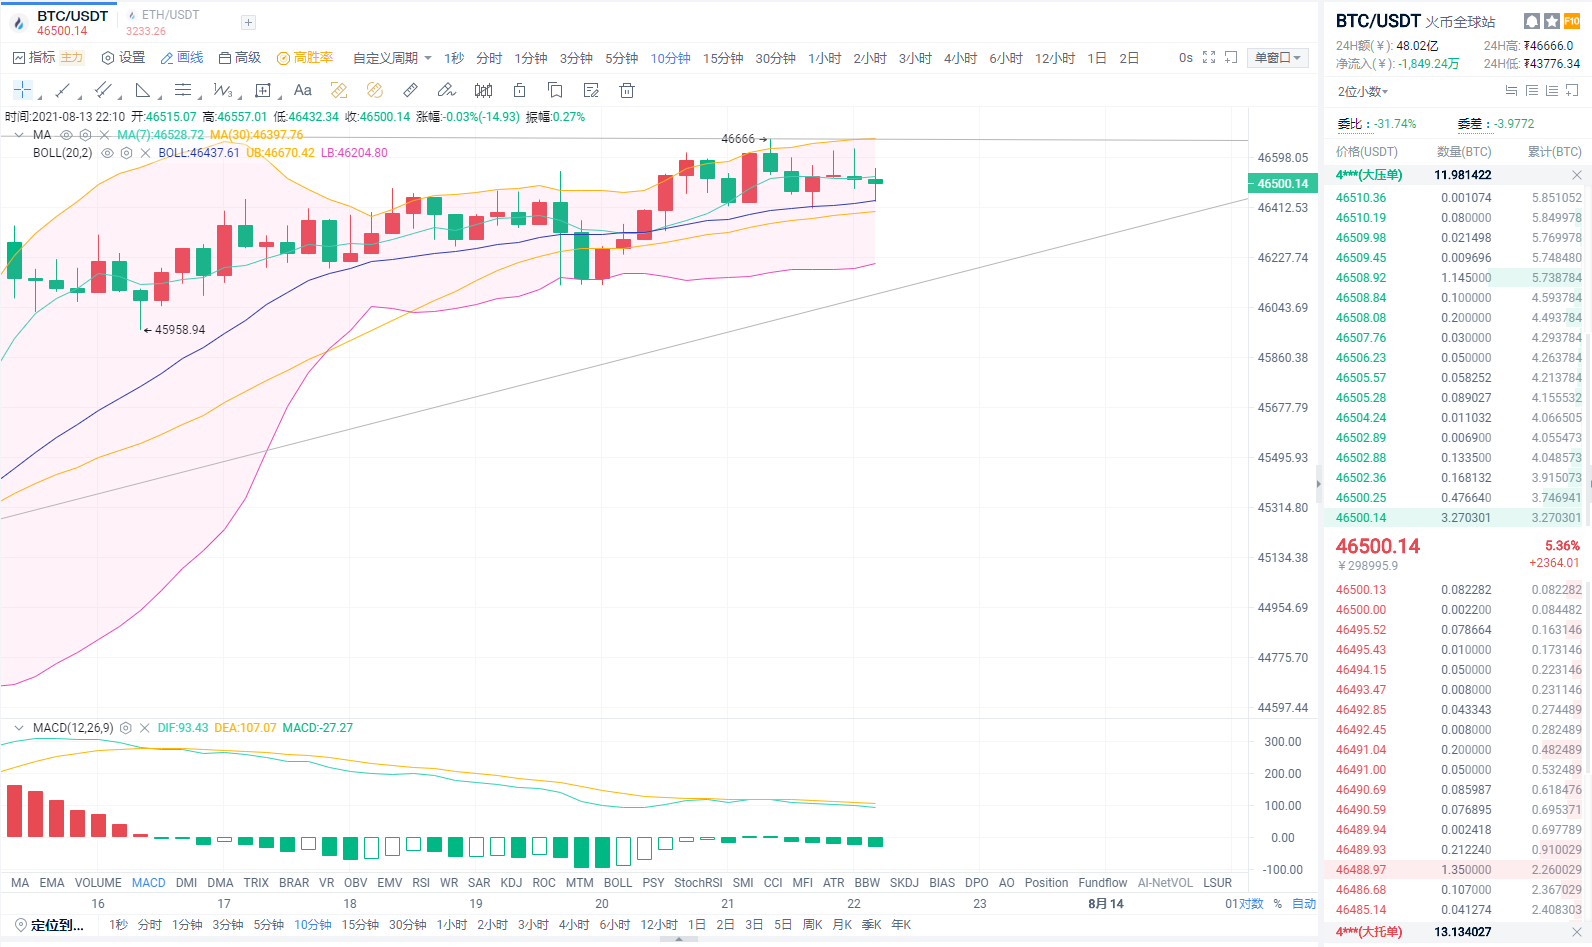
Task: Open MA indicator settings gear
Action: pos(85,135)
